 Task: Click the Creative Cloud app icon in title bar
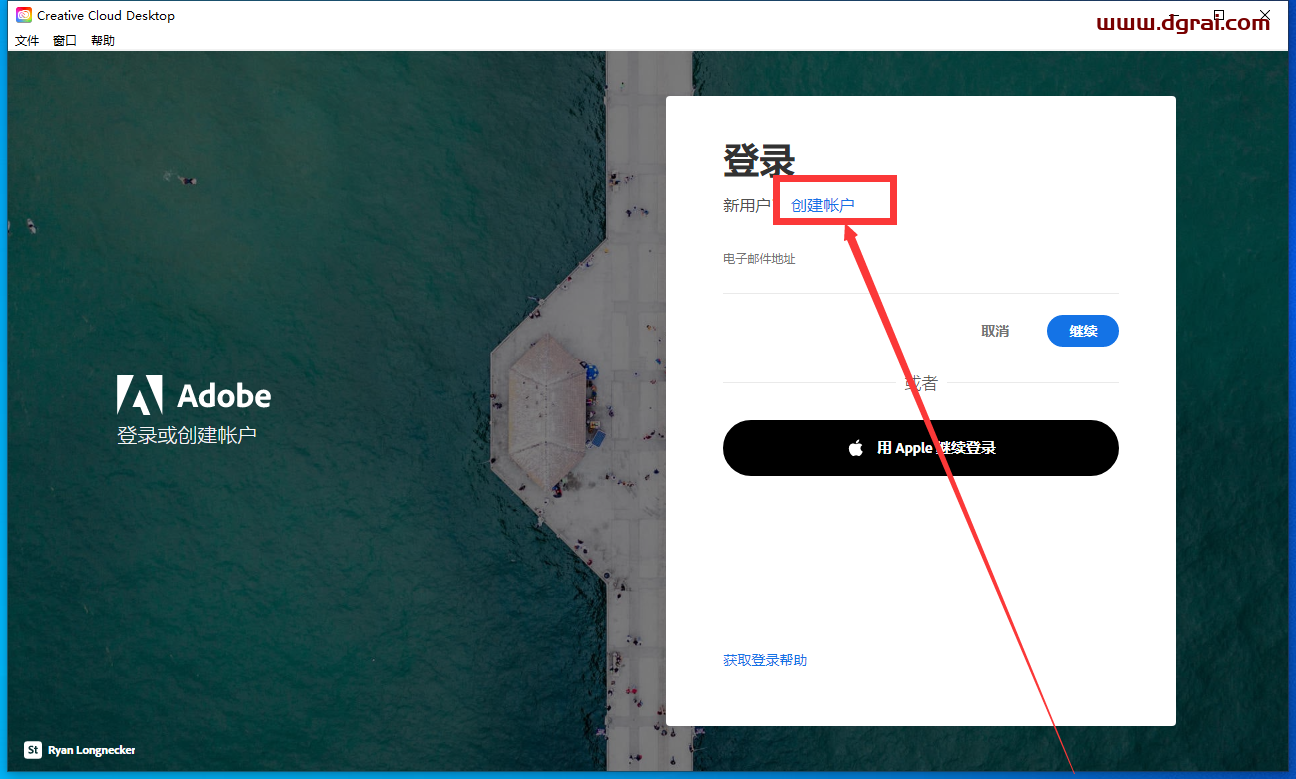point(24,15)
